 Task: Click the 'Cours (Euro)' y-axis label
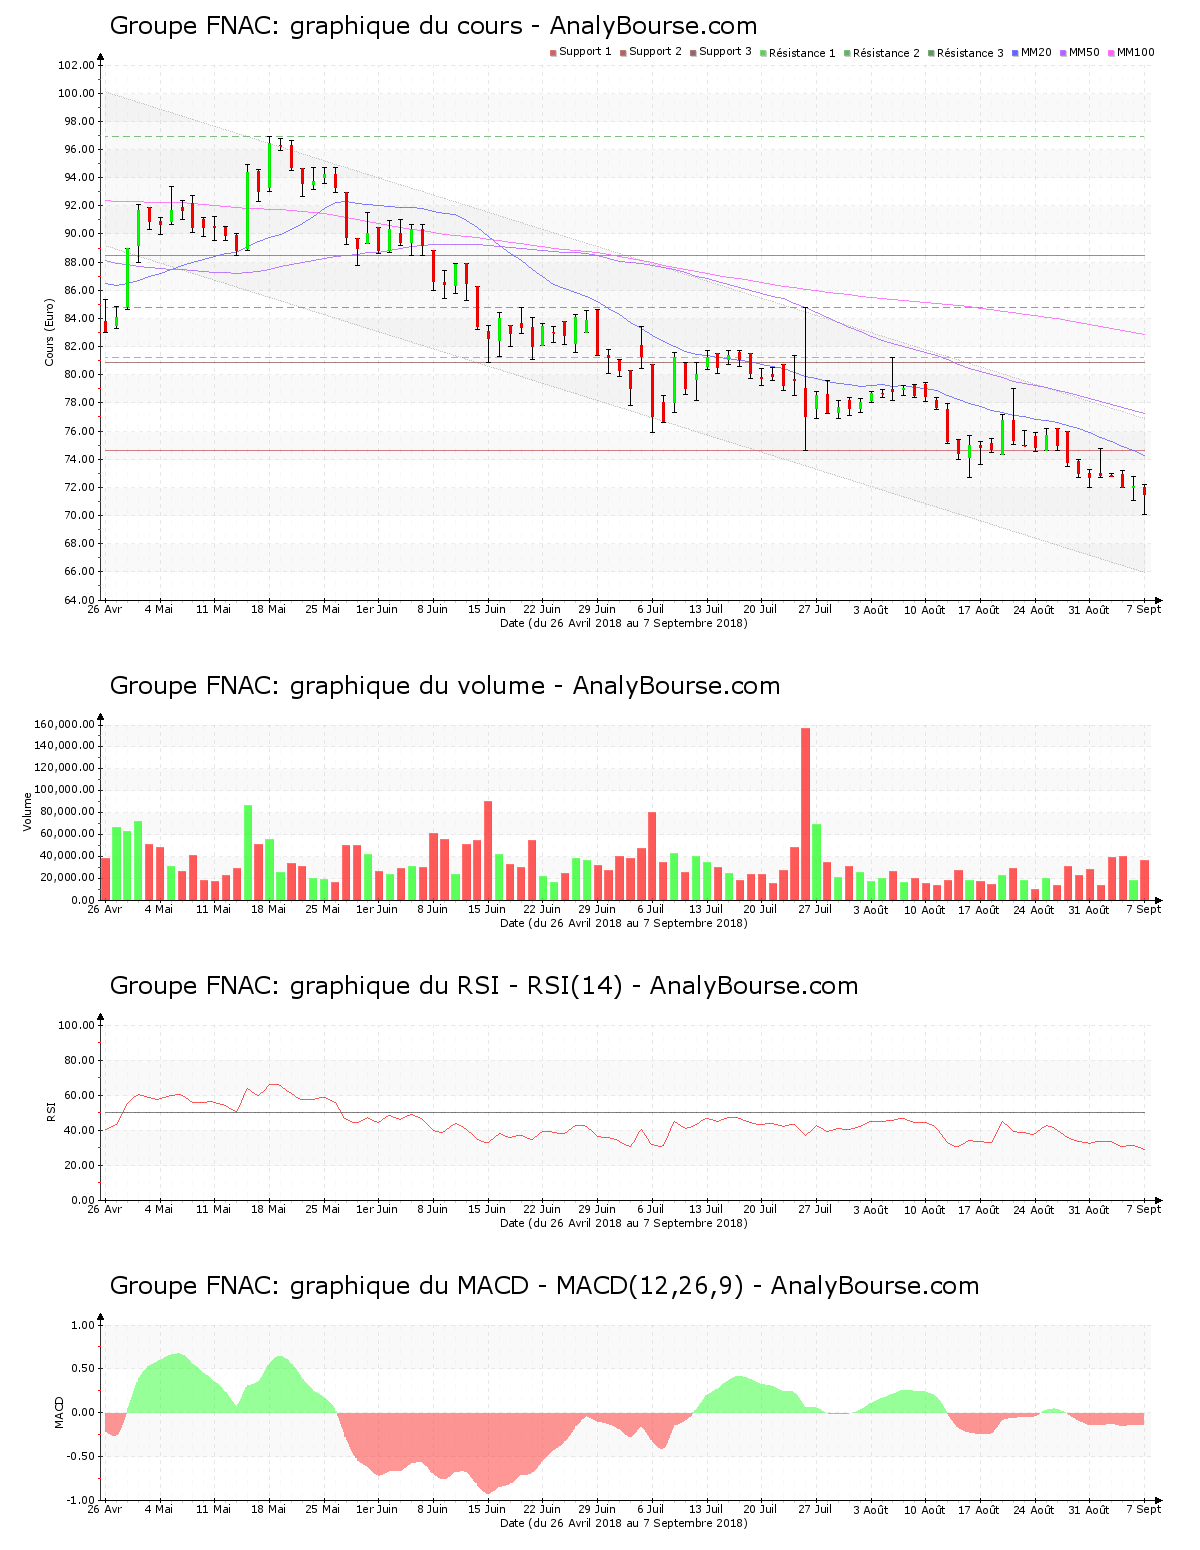(x=49, y=332)
